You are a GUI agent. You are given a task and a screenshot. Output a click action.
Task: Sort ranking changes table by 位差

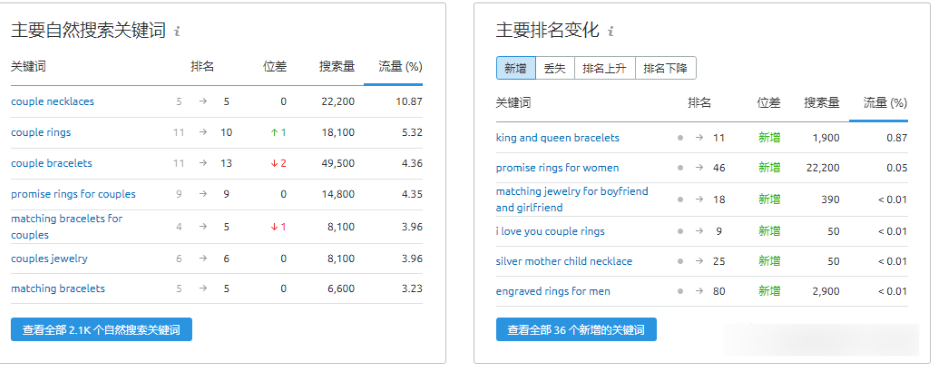tap(769, 103)
